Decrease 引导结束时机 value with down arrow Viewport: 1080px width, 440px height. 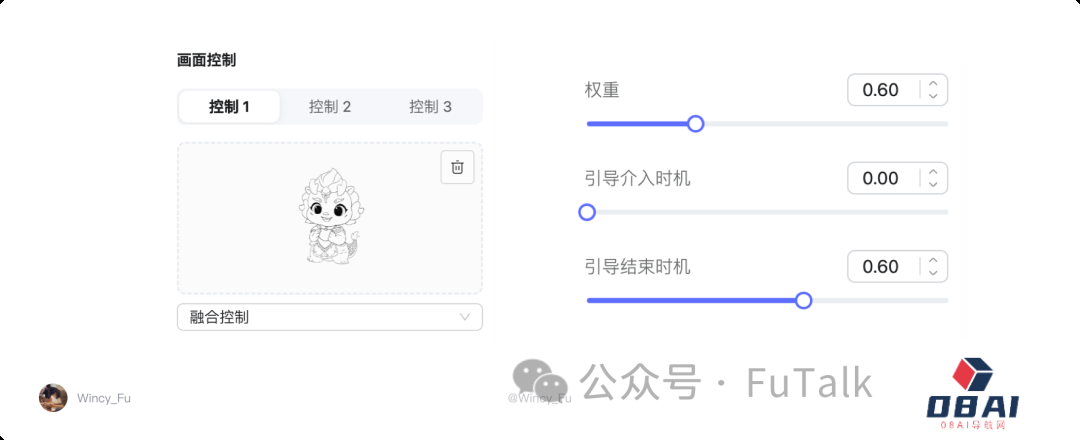(x=933, y=272)
